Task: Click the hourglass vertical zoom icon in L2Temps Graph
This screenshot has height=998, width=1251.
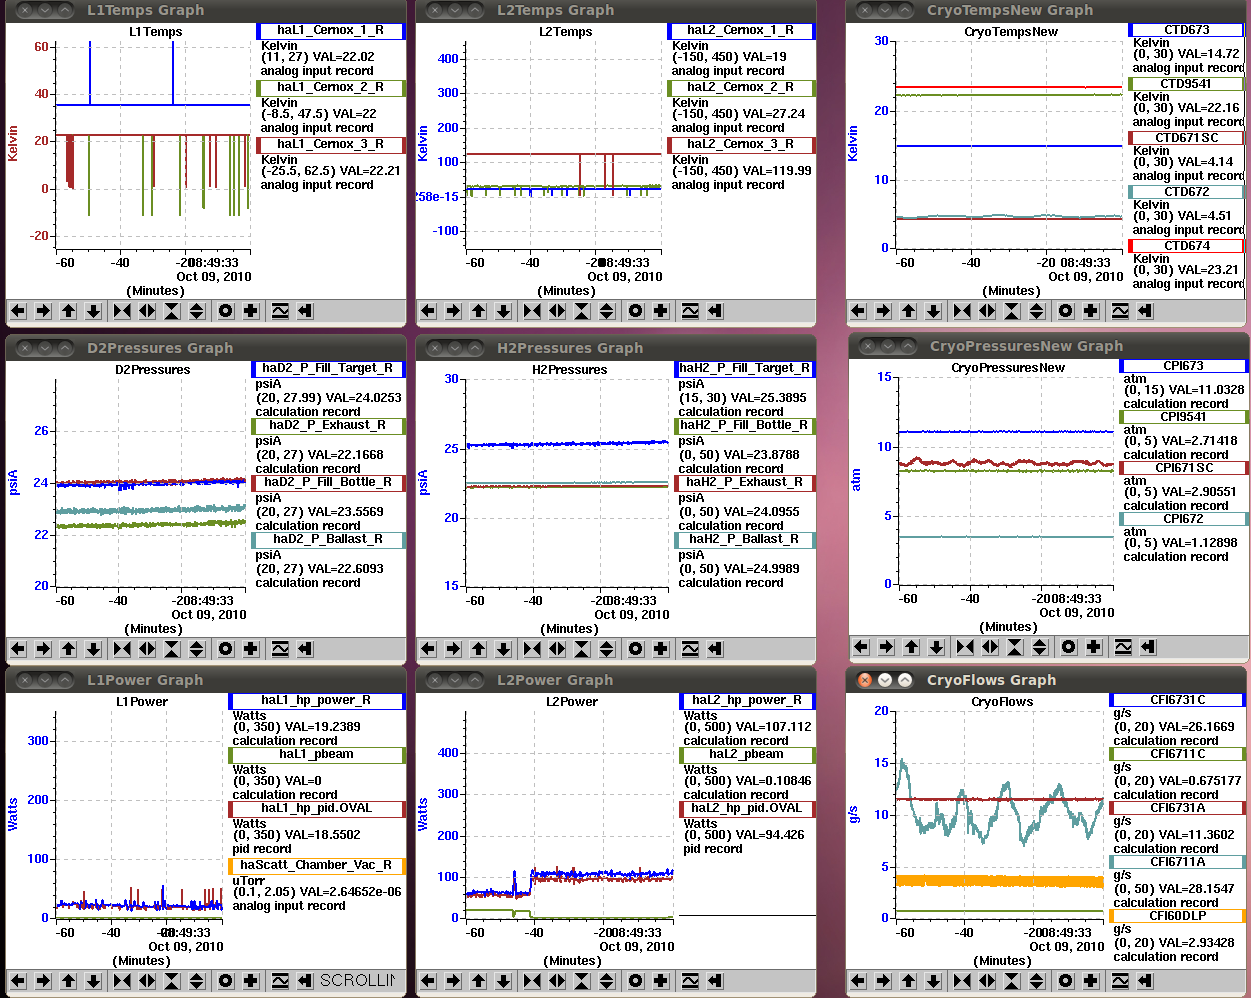Action: (582, 311)
